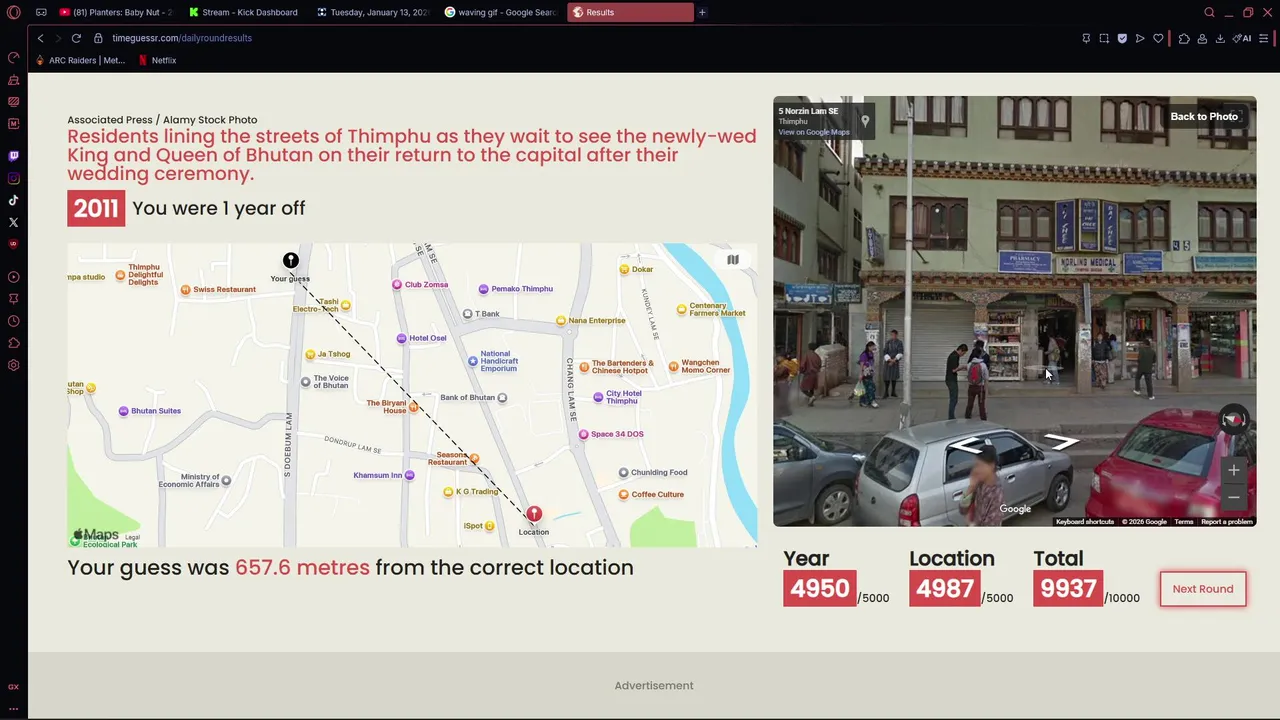Click the GX Mods icon in sidebar

[x=13, y=124]
